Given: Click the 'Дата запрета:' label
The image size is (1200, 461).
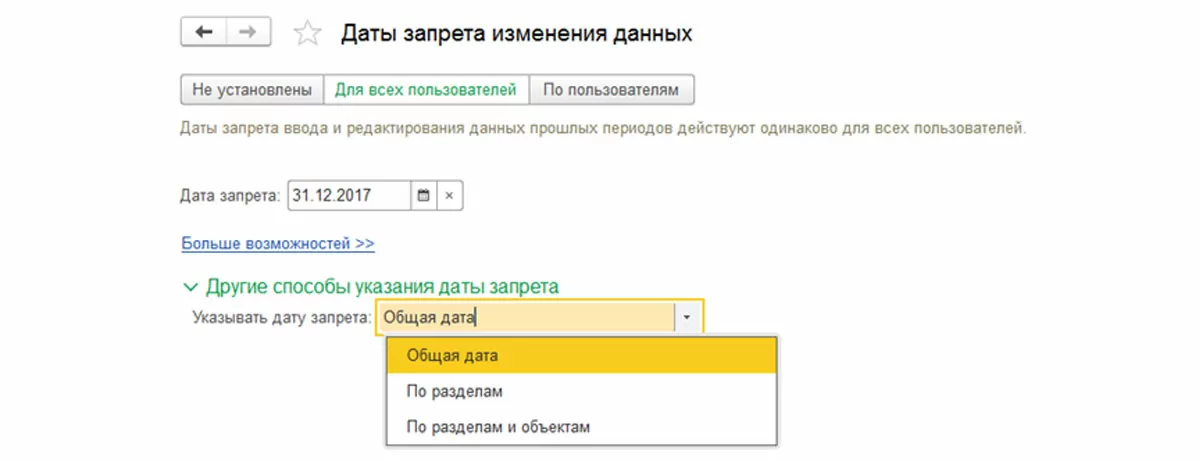Looking at the screenshot, I should tap(230, 196).
